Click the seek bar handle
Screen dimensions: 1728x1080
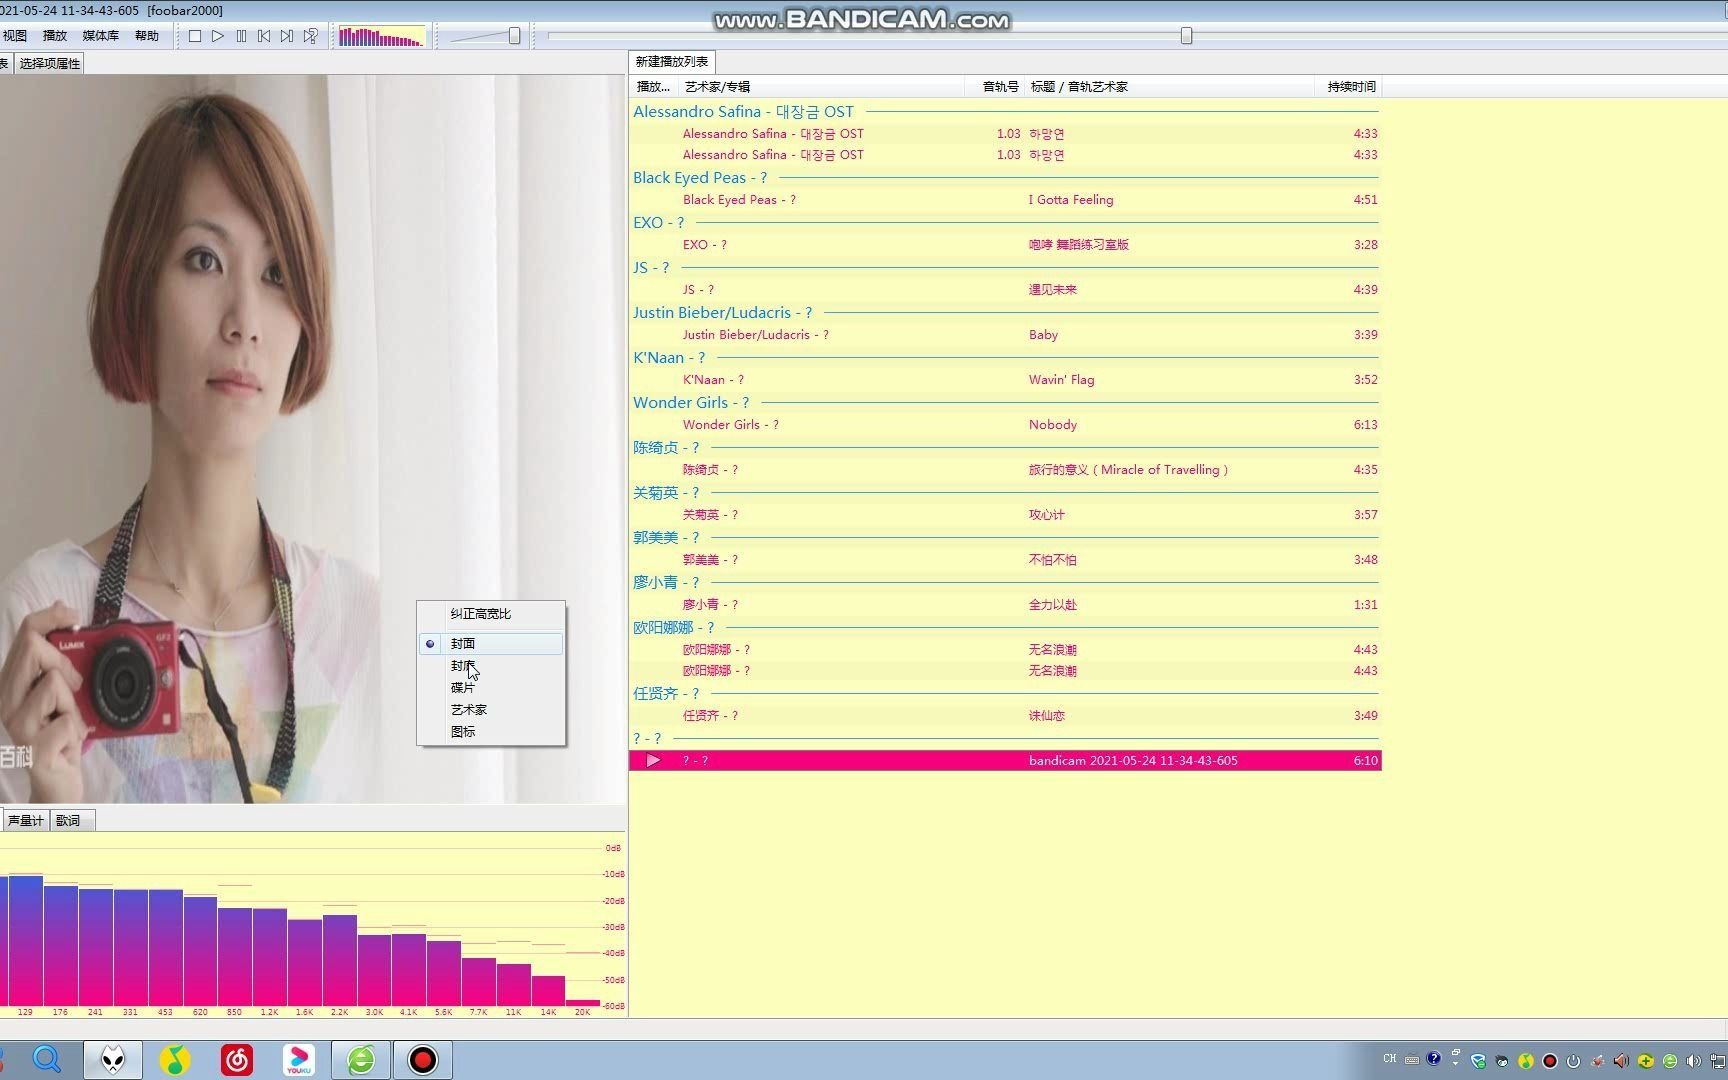(1186, 36)
